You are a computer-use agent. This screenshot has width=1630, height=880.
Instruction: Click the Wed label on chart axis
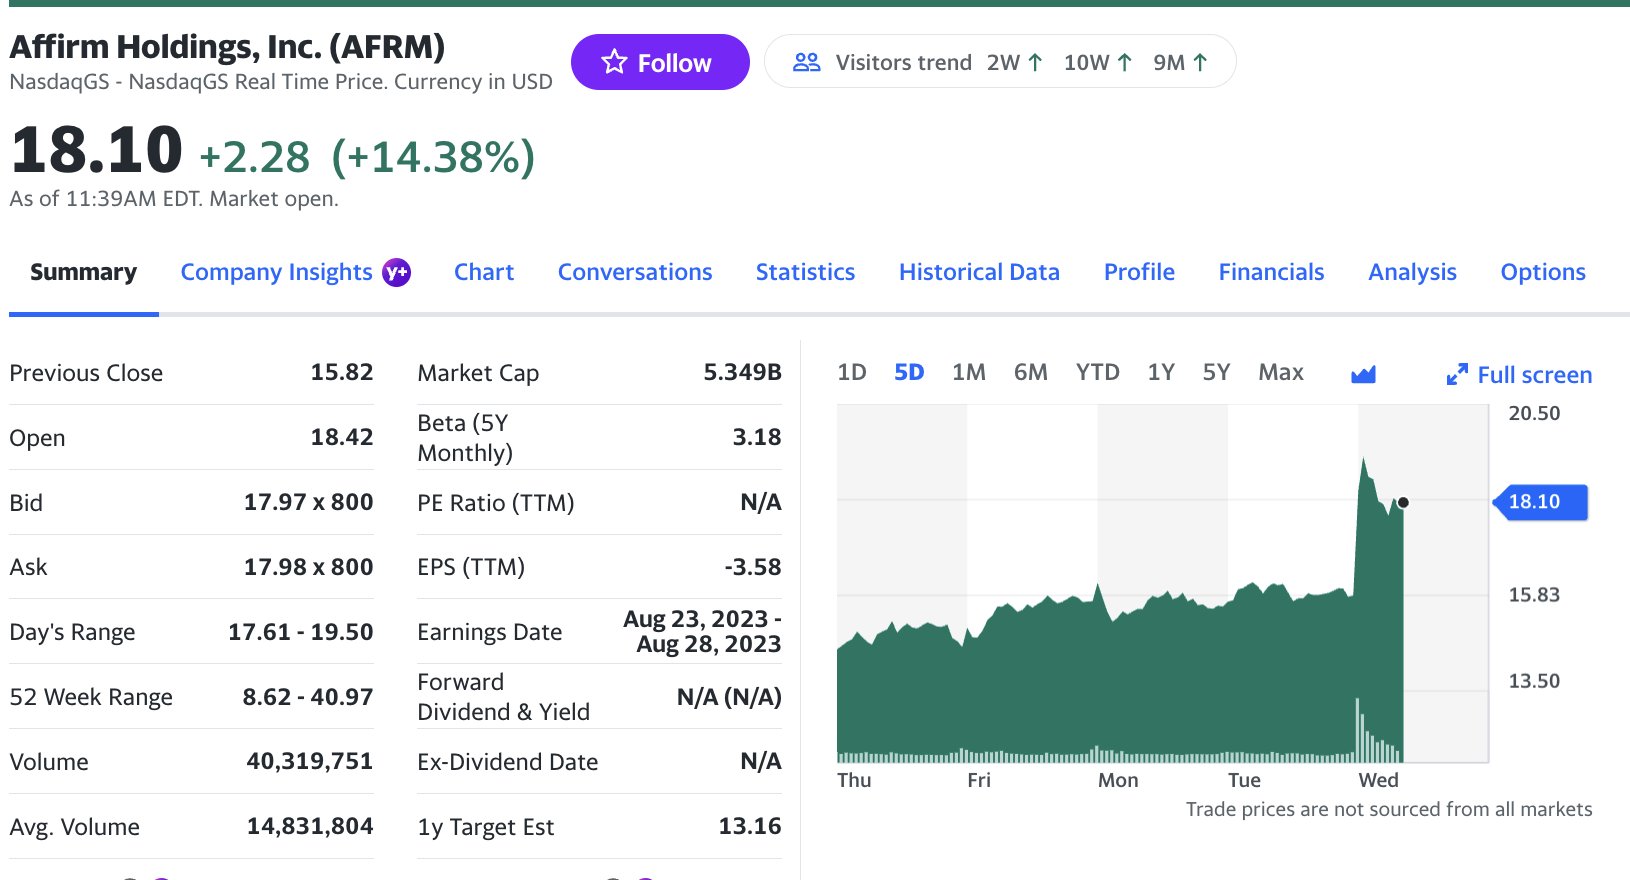[x=1378, y=780]
